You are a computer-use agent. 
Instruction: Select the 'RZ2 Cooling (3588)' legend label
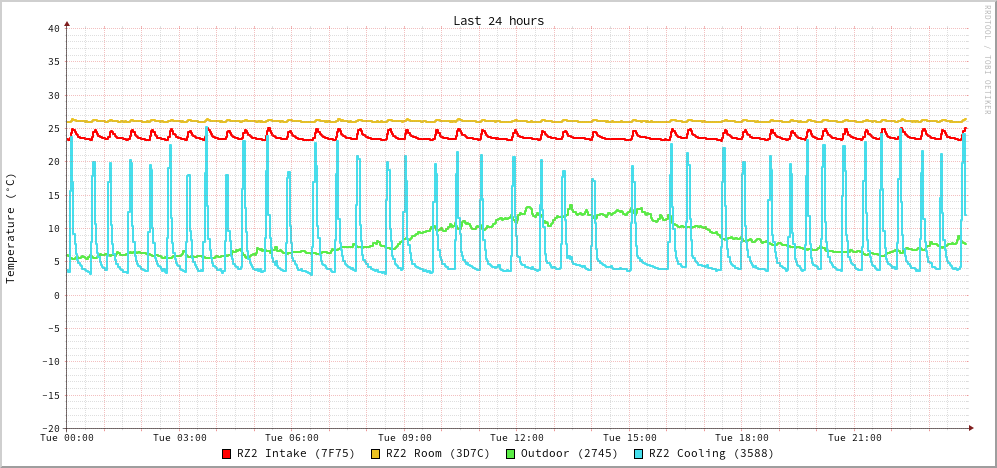tap(711, 453)
